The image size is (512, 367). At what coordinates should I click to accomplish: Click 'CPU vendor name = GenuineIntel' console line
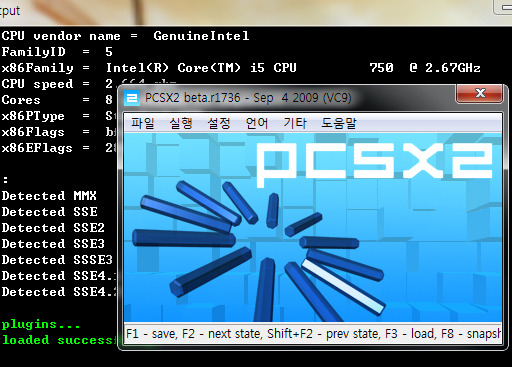(125, 36)
